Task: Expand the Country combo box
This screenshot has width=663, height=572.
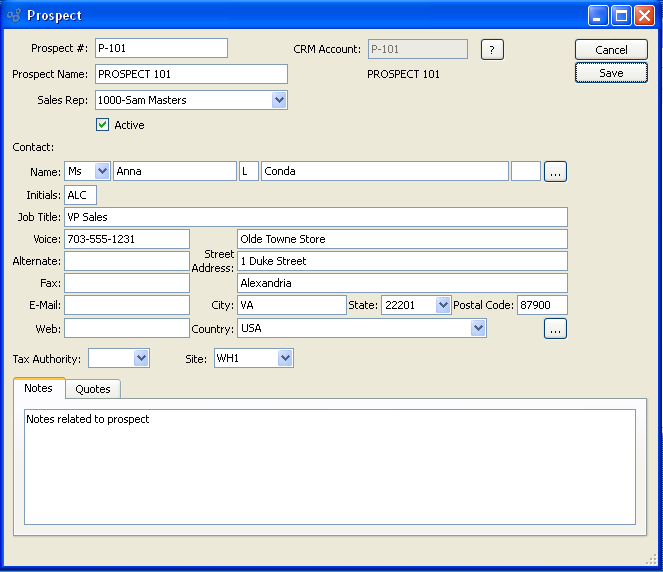Action: point(478,328)
